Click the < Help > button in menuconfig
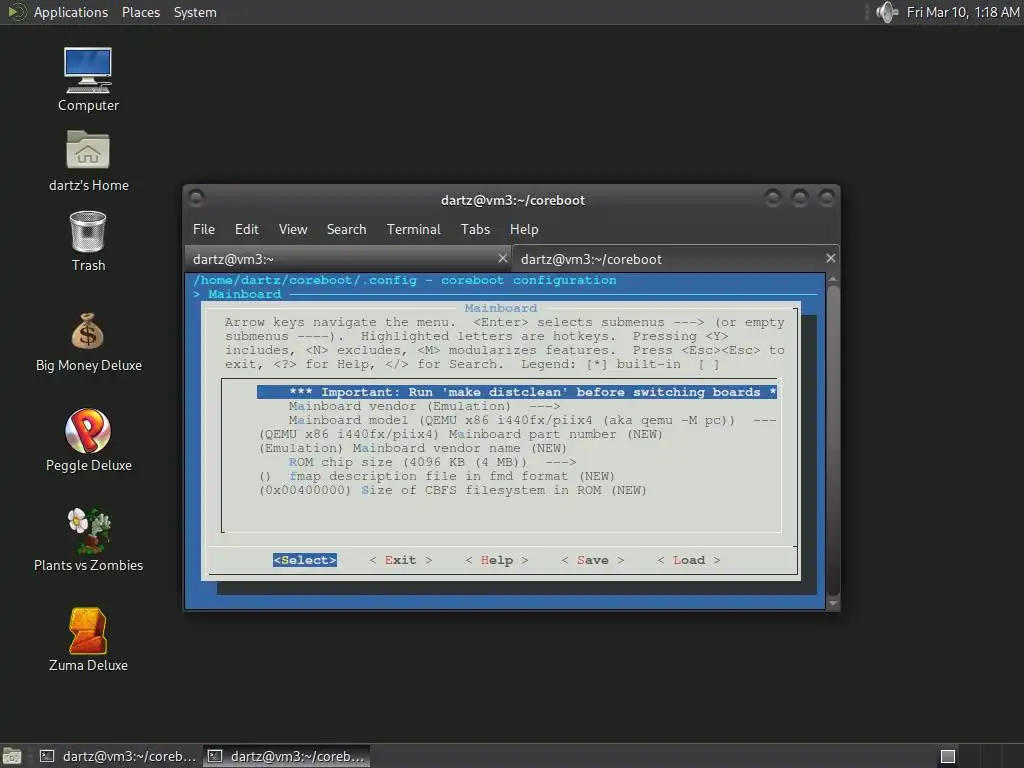Image resolution: width=1024 pixels, height=768 pixels. (x=496, y=560)
